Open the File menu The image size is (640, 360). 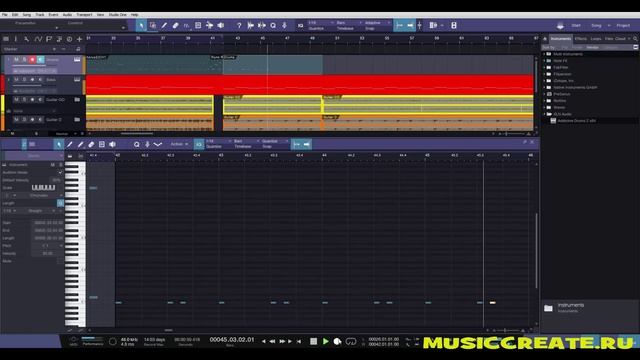[5, 15]
